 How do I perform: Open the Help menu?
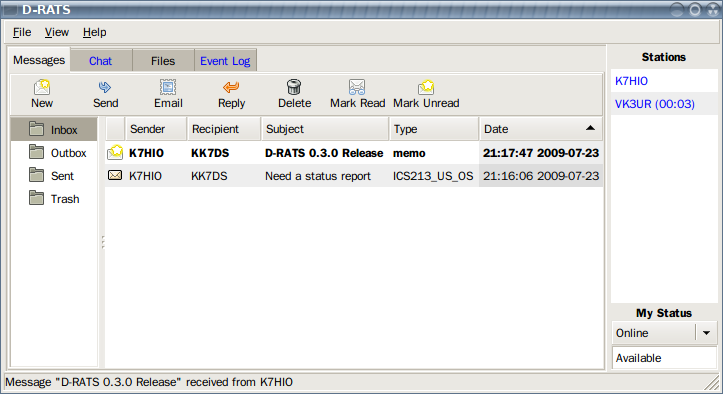point(95,32)
